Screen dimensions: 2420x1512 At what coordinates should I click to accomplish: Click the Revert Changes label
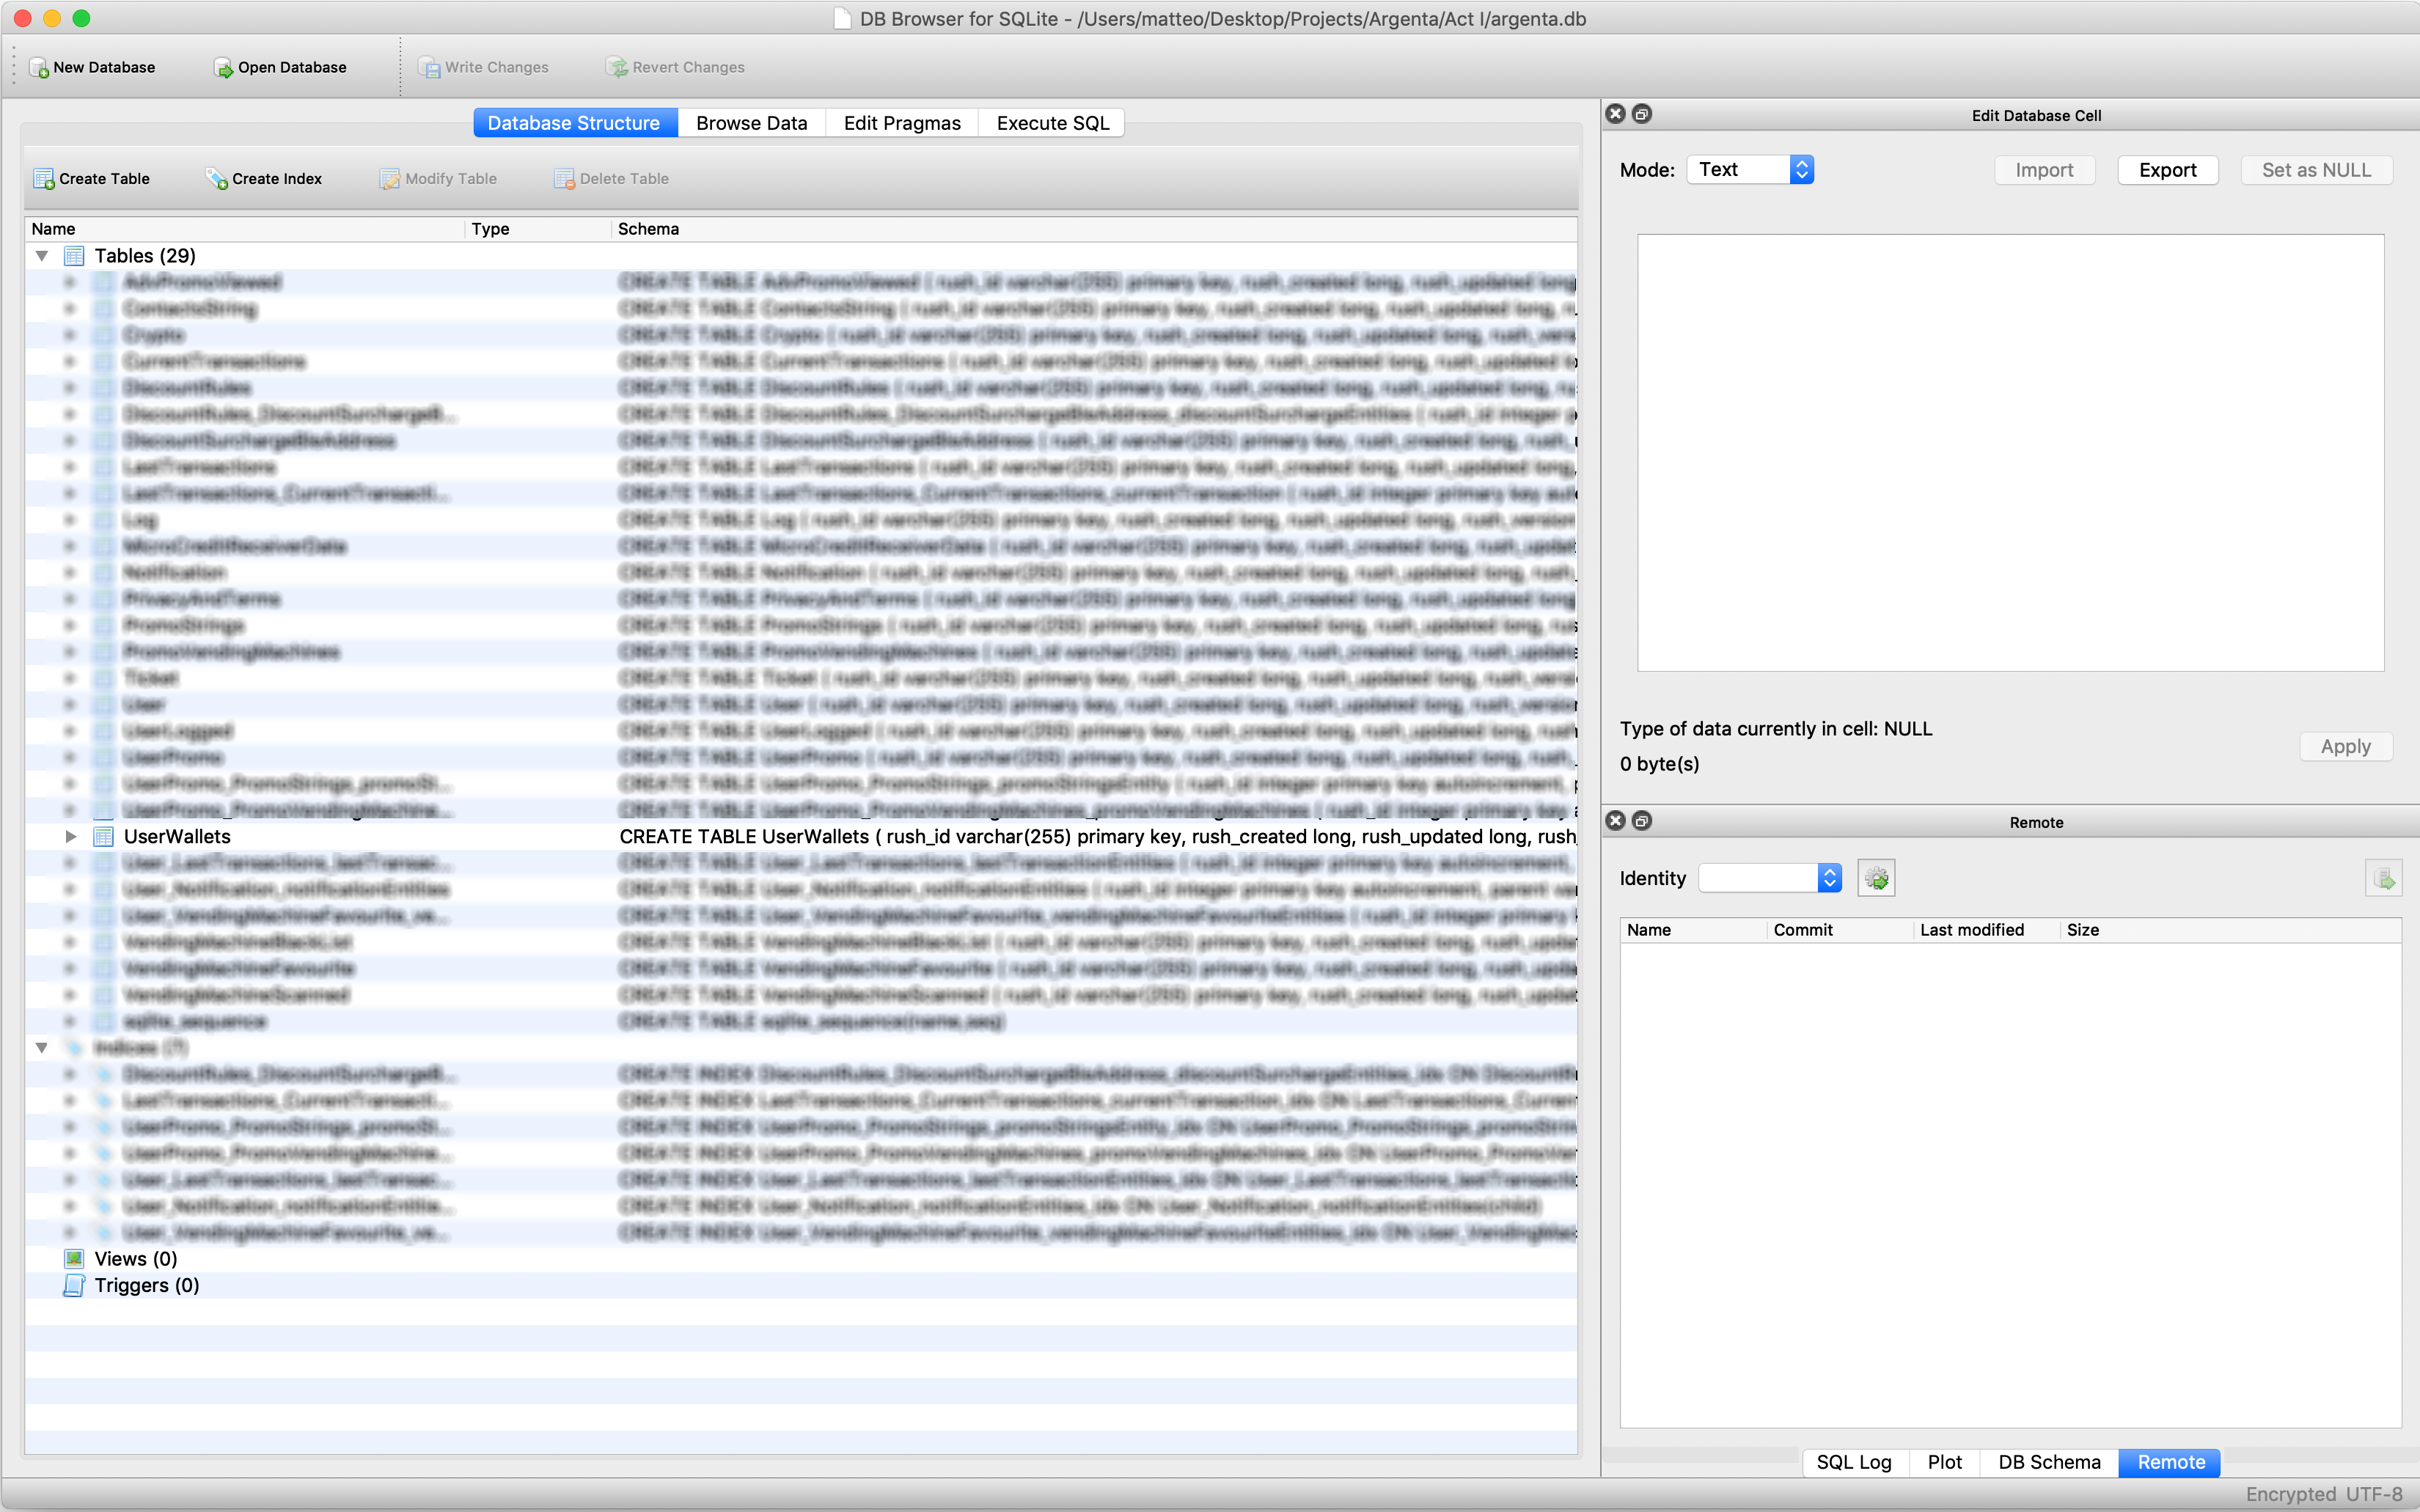[x=688, y=68]
